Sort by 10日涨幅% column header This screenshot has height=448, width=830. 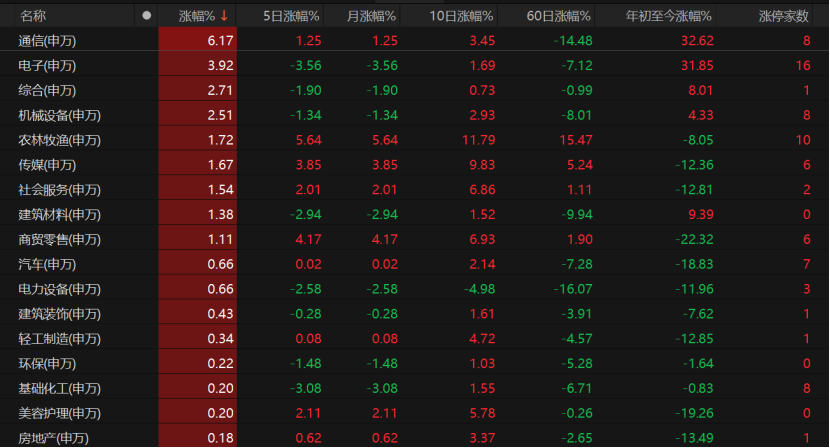click(x=461, y=16)
